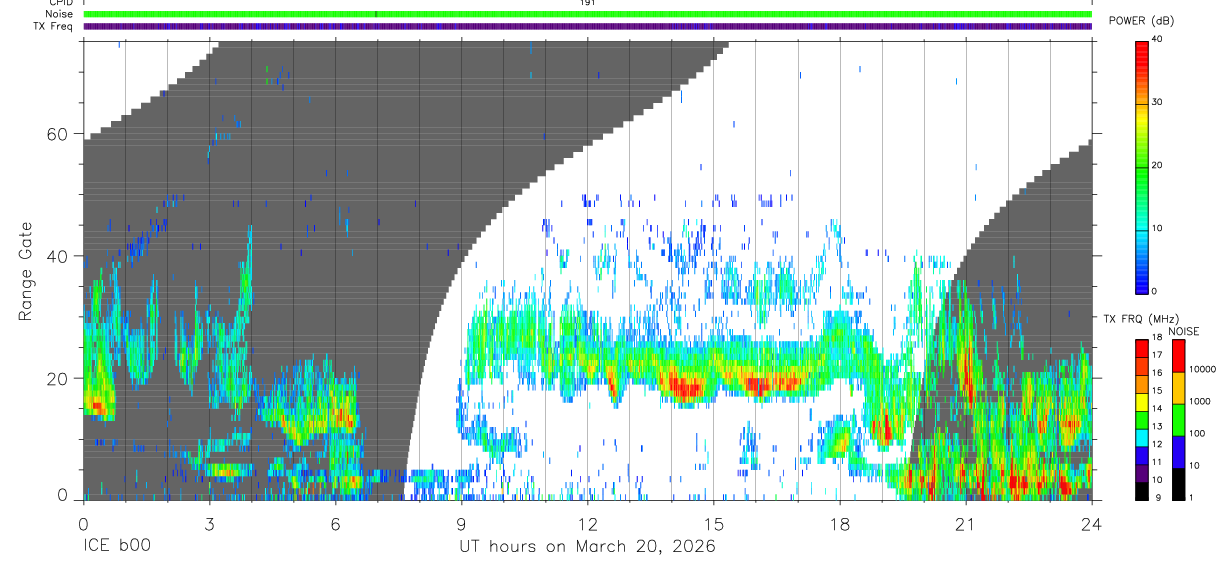Click the "9" hour tick on time axis
Screen dimensions: 1228x567
(x=461, y=524)
